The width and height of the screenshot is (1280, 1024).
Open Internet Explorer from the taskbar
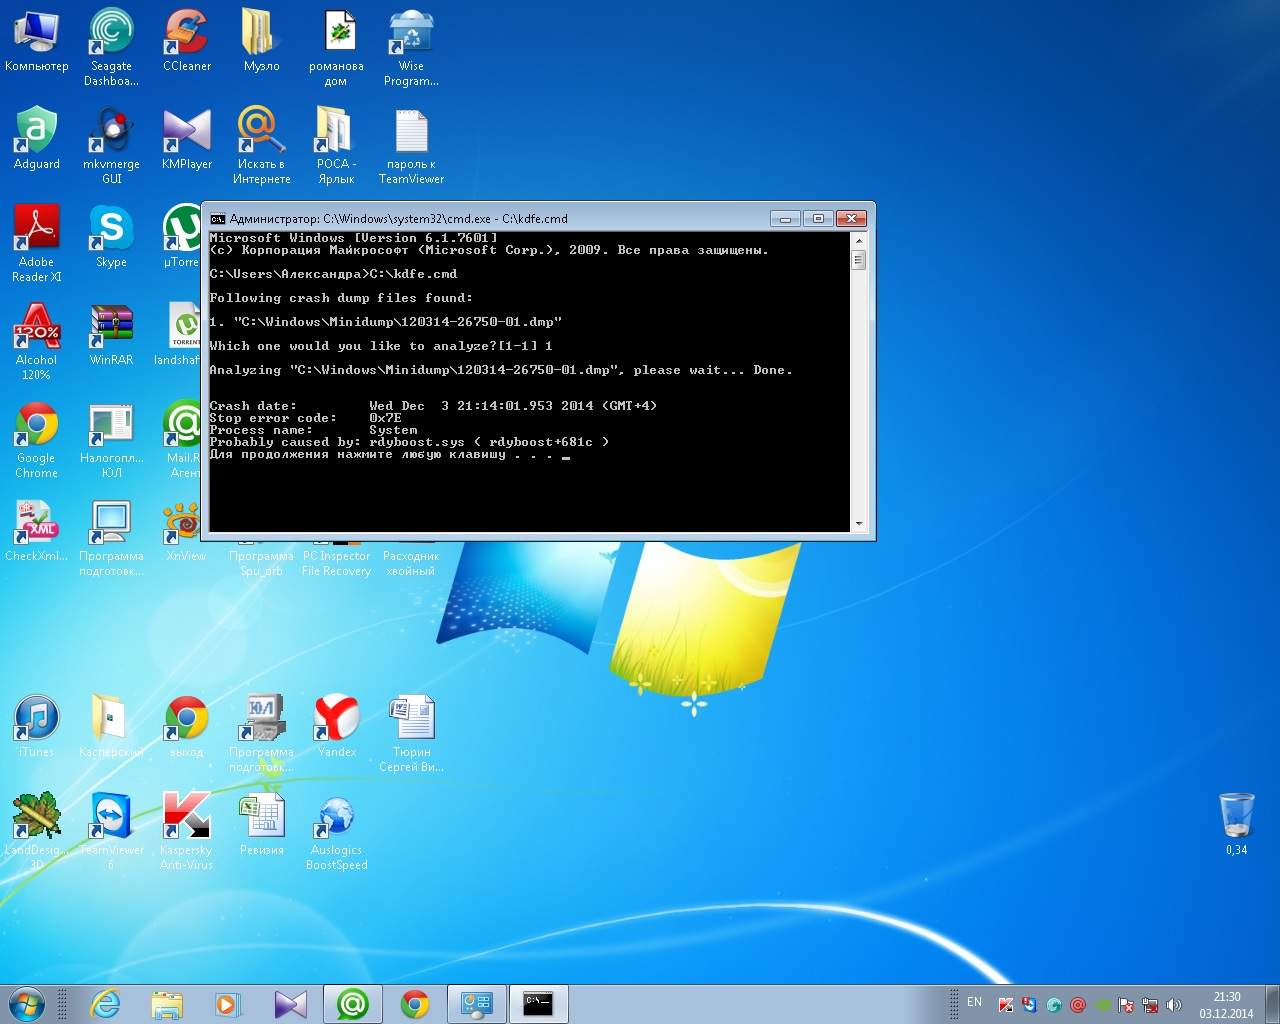pos(105,1004)
